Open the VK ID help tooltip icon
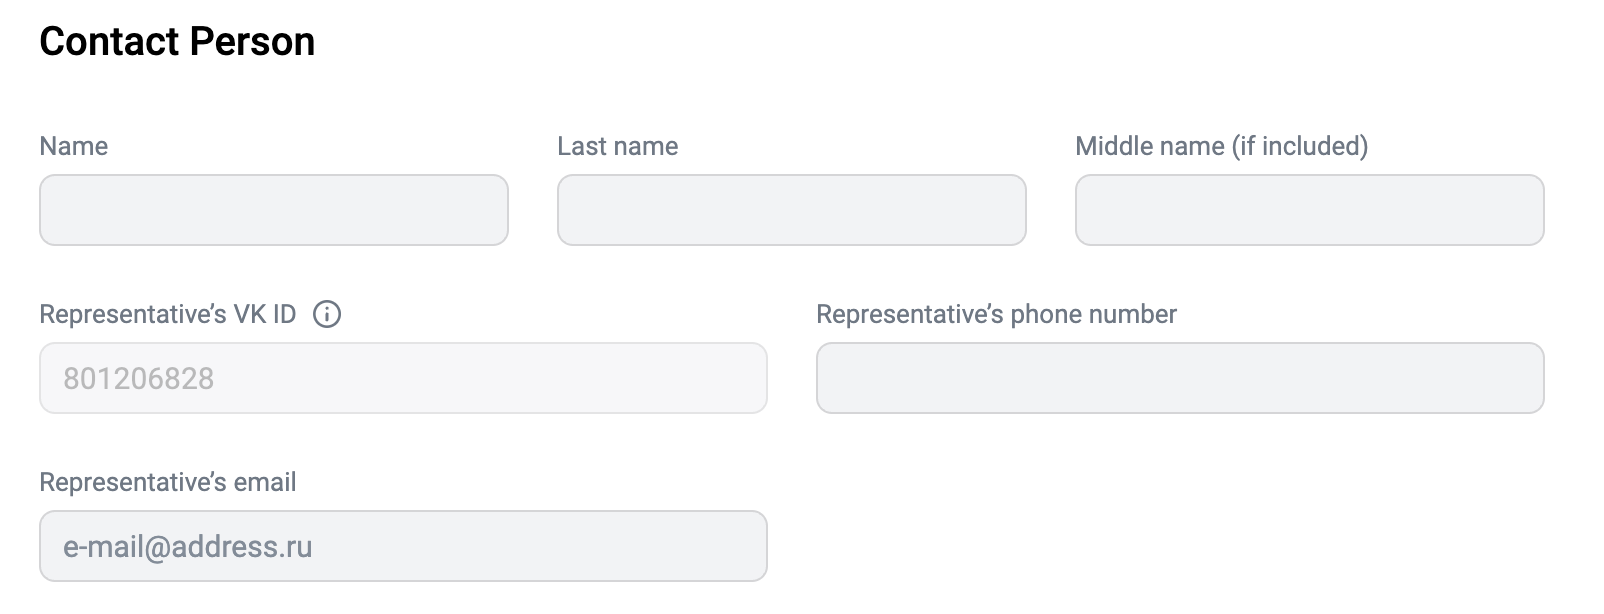Screen dimensions: 1604x614 point(327,314)
